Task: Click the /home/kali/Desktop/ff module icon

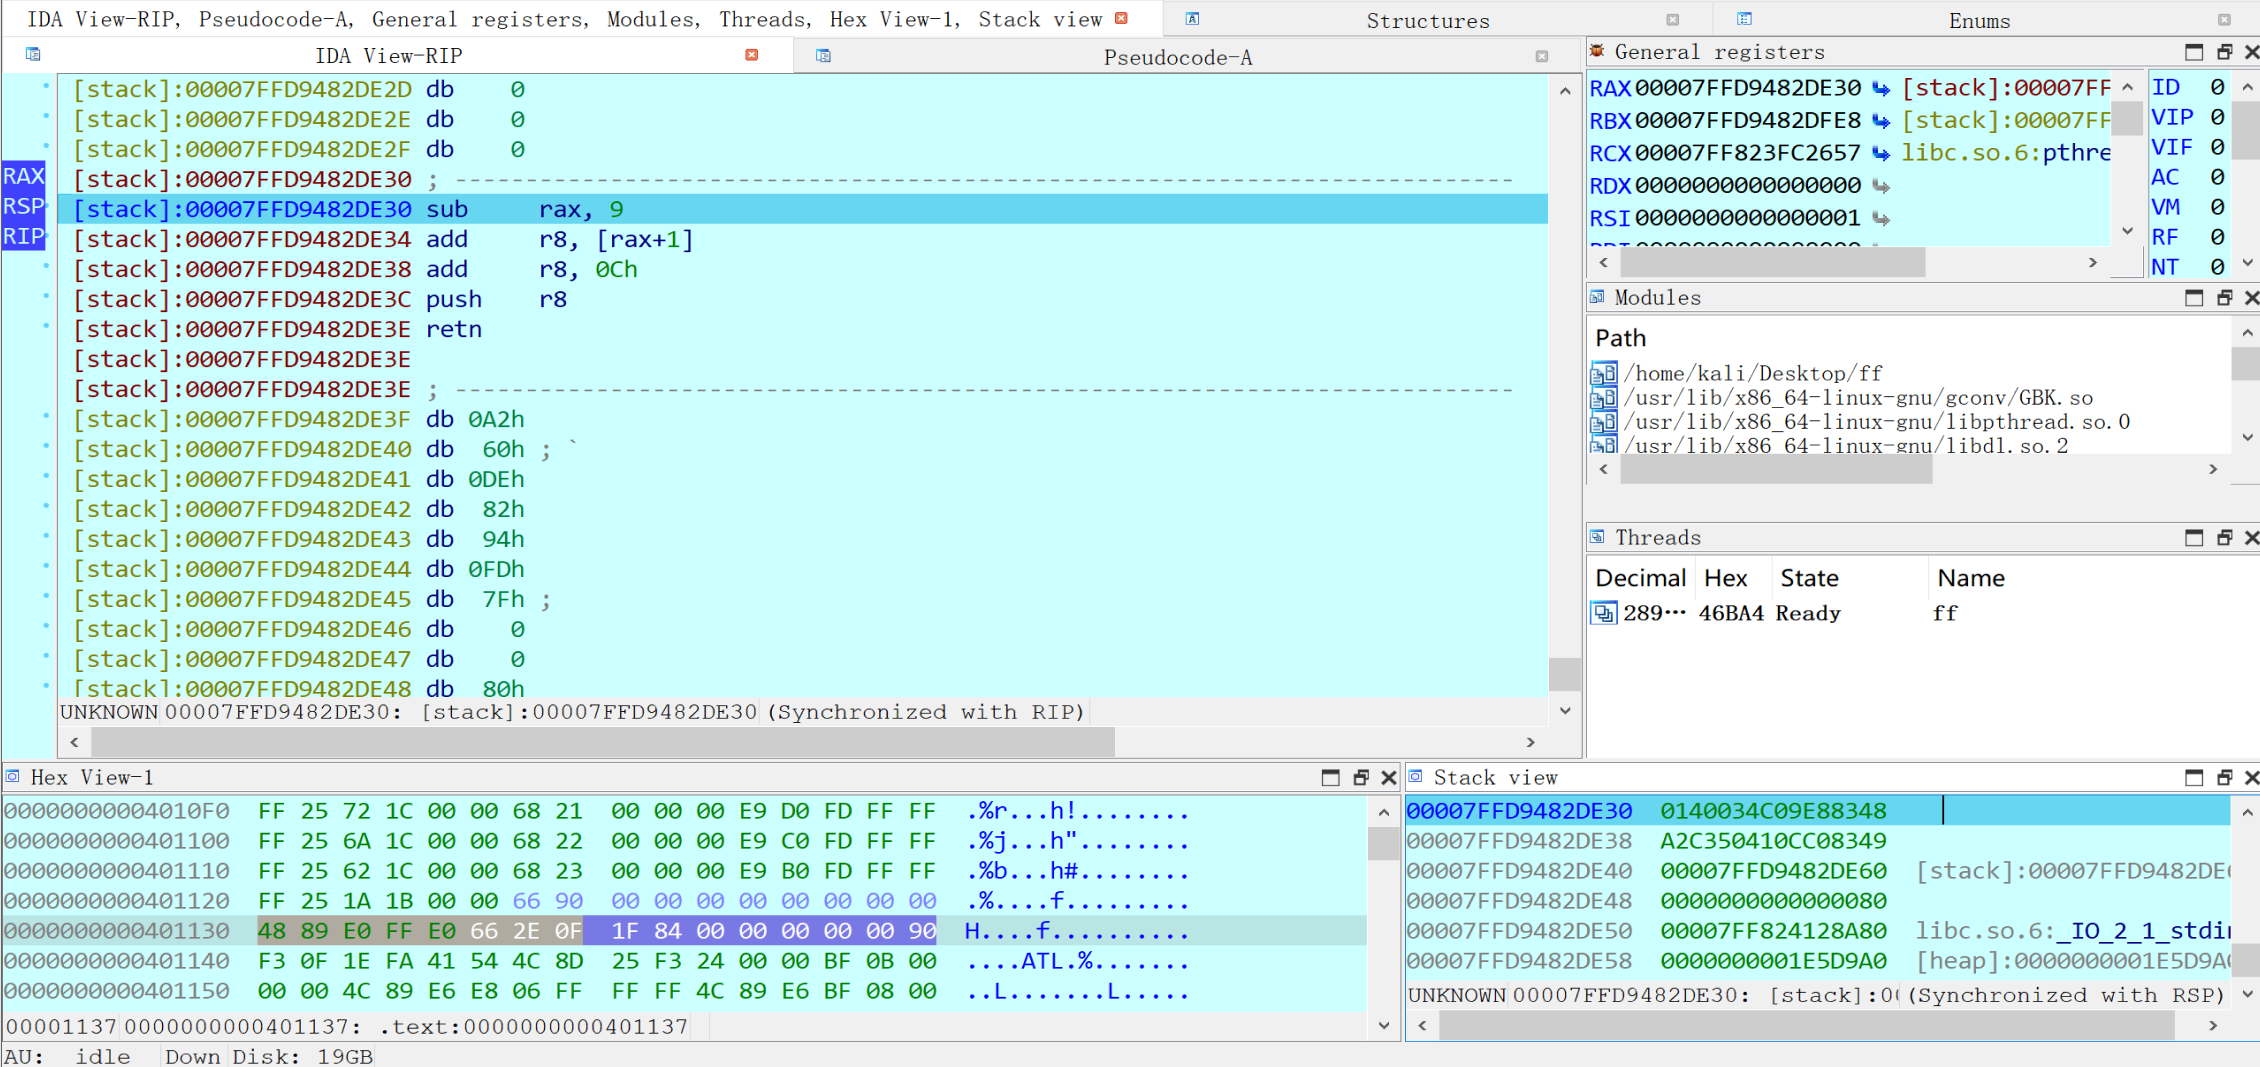Action: (1604, 373)
